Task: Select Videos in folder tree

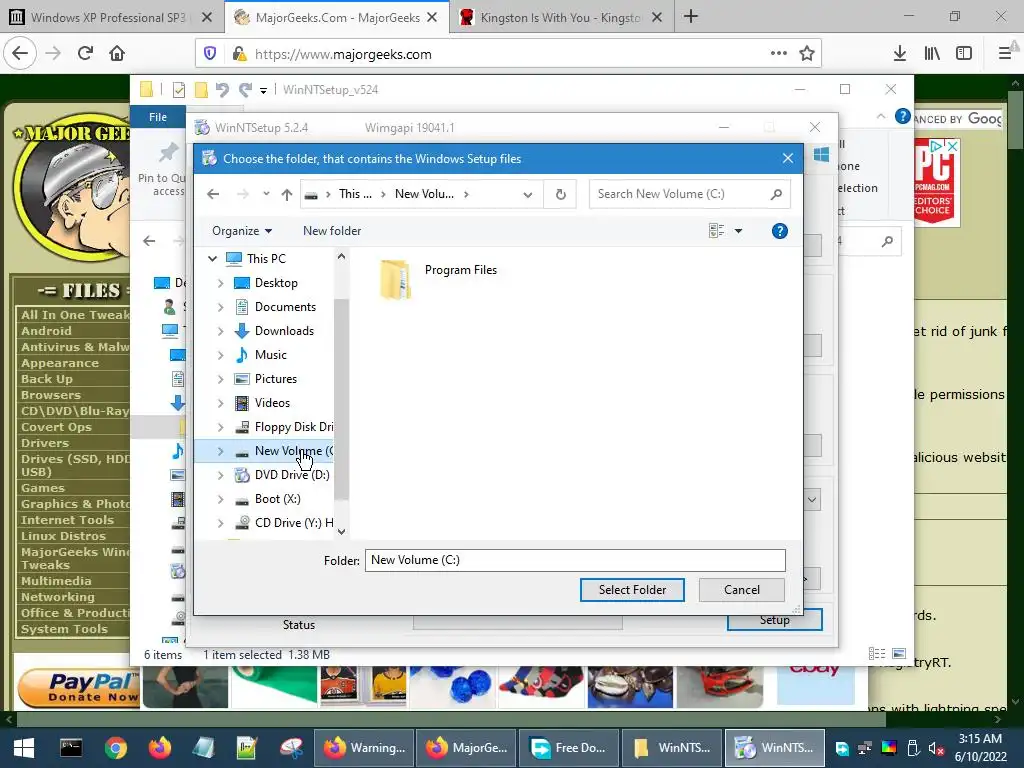Action: pos(272,403)
